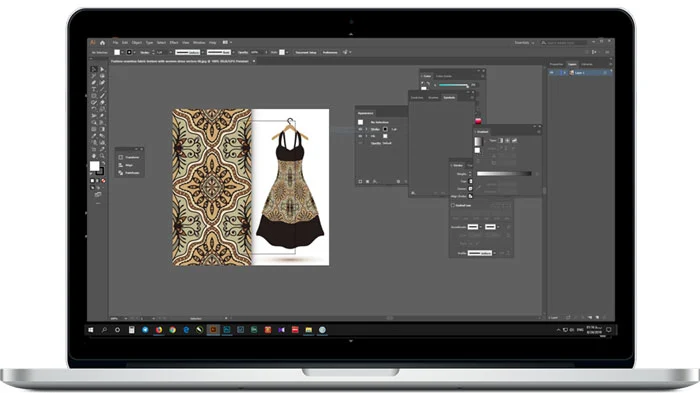Open Photoshop taskbar icon

227,330
